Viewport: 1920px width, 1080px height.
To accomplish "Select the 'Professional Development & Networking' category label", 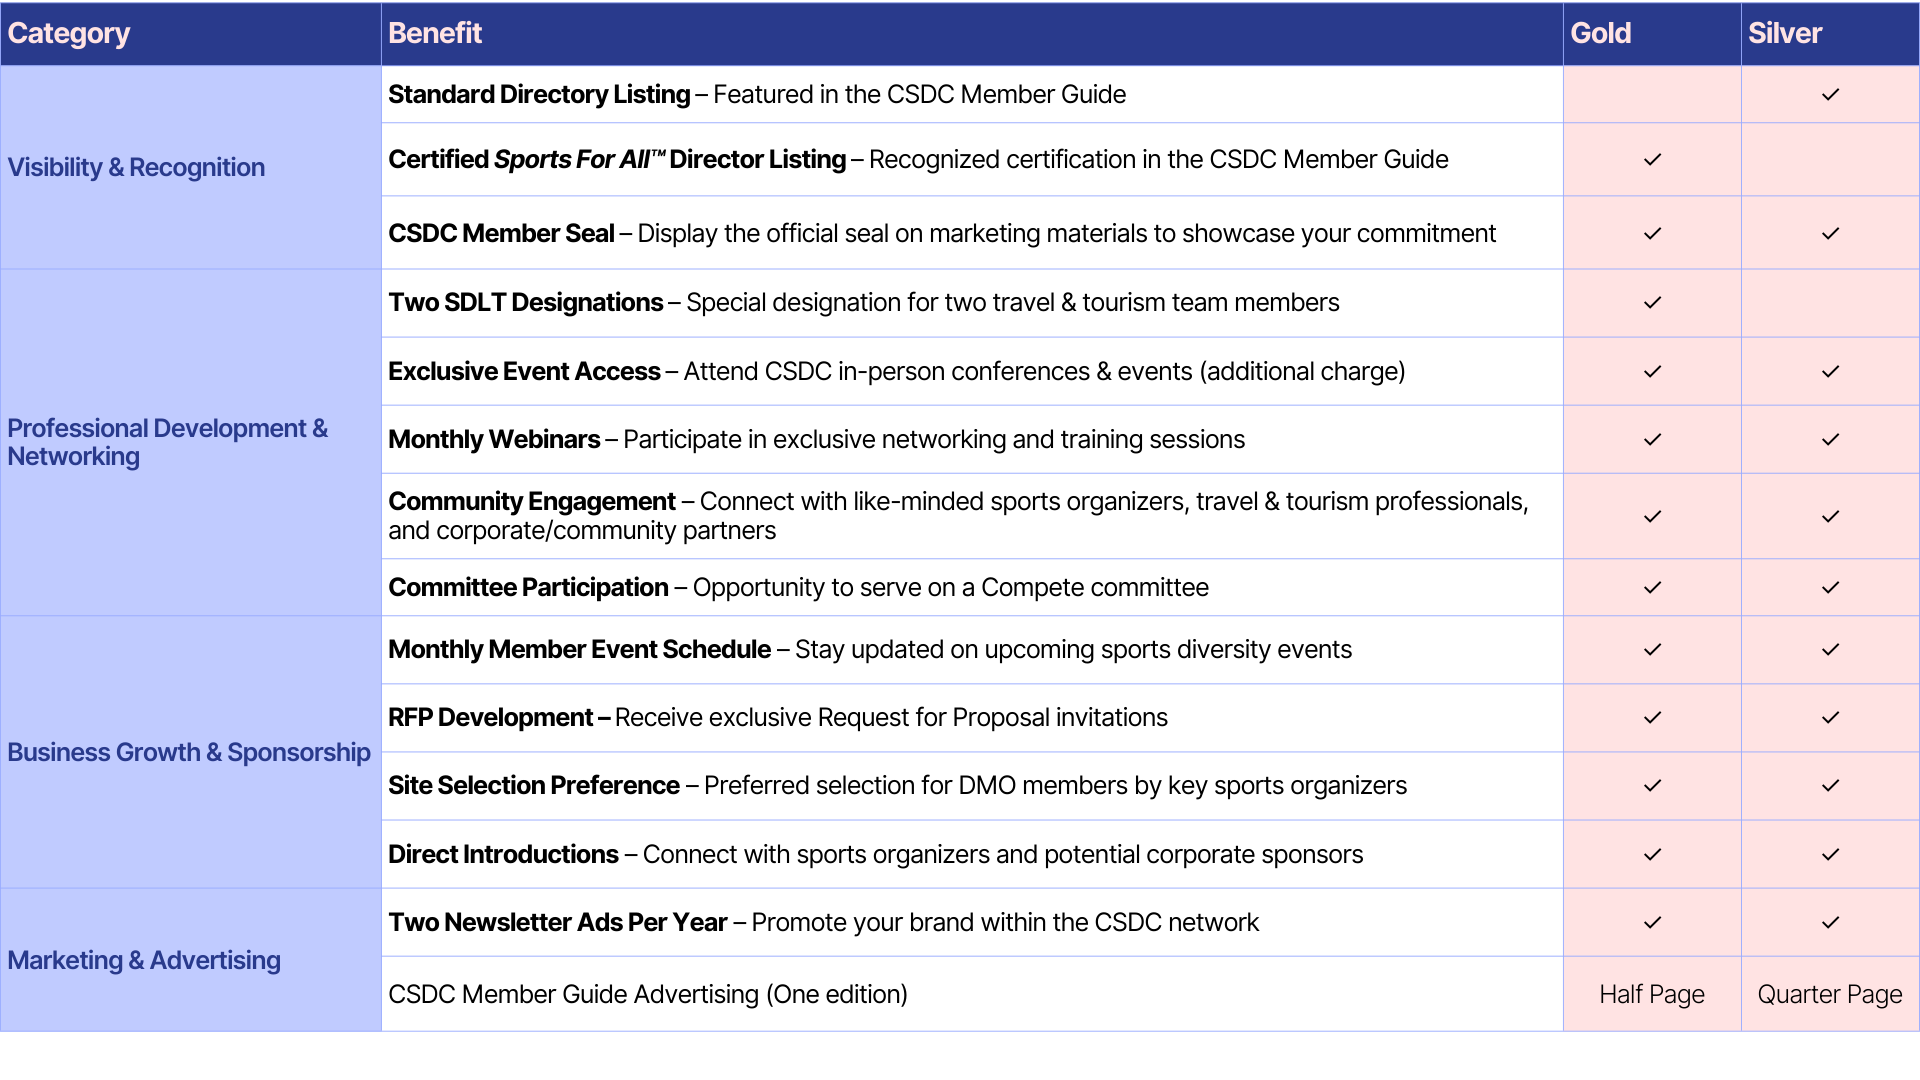I will click(x=167, y=442).
